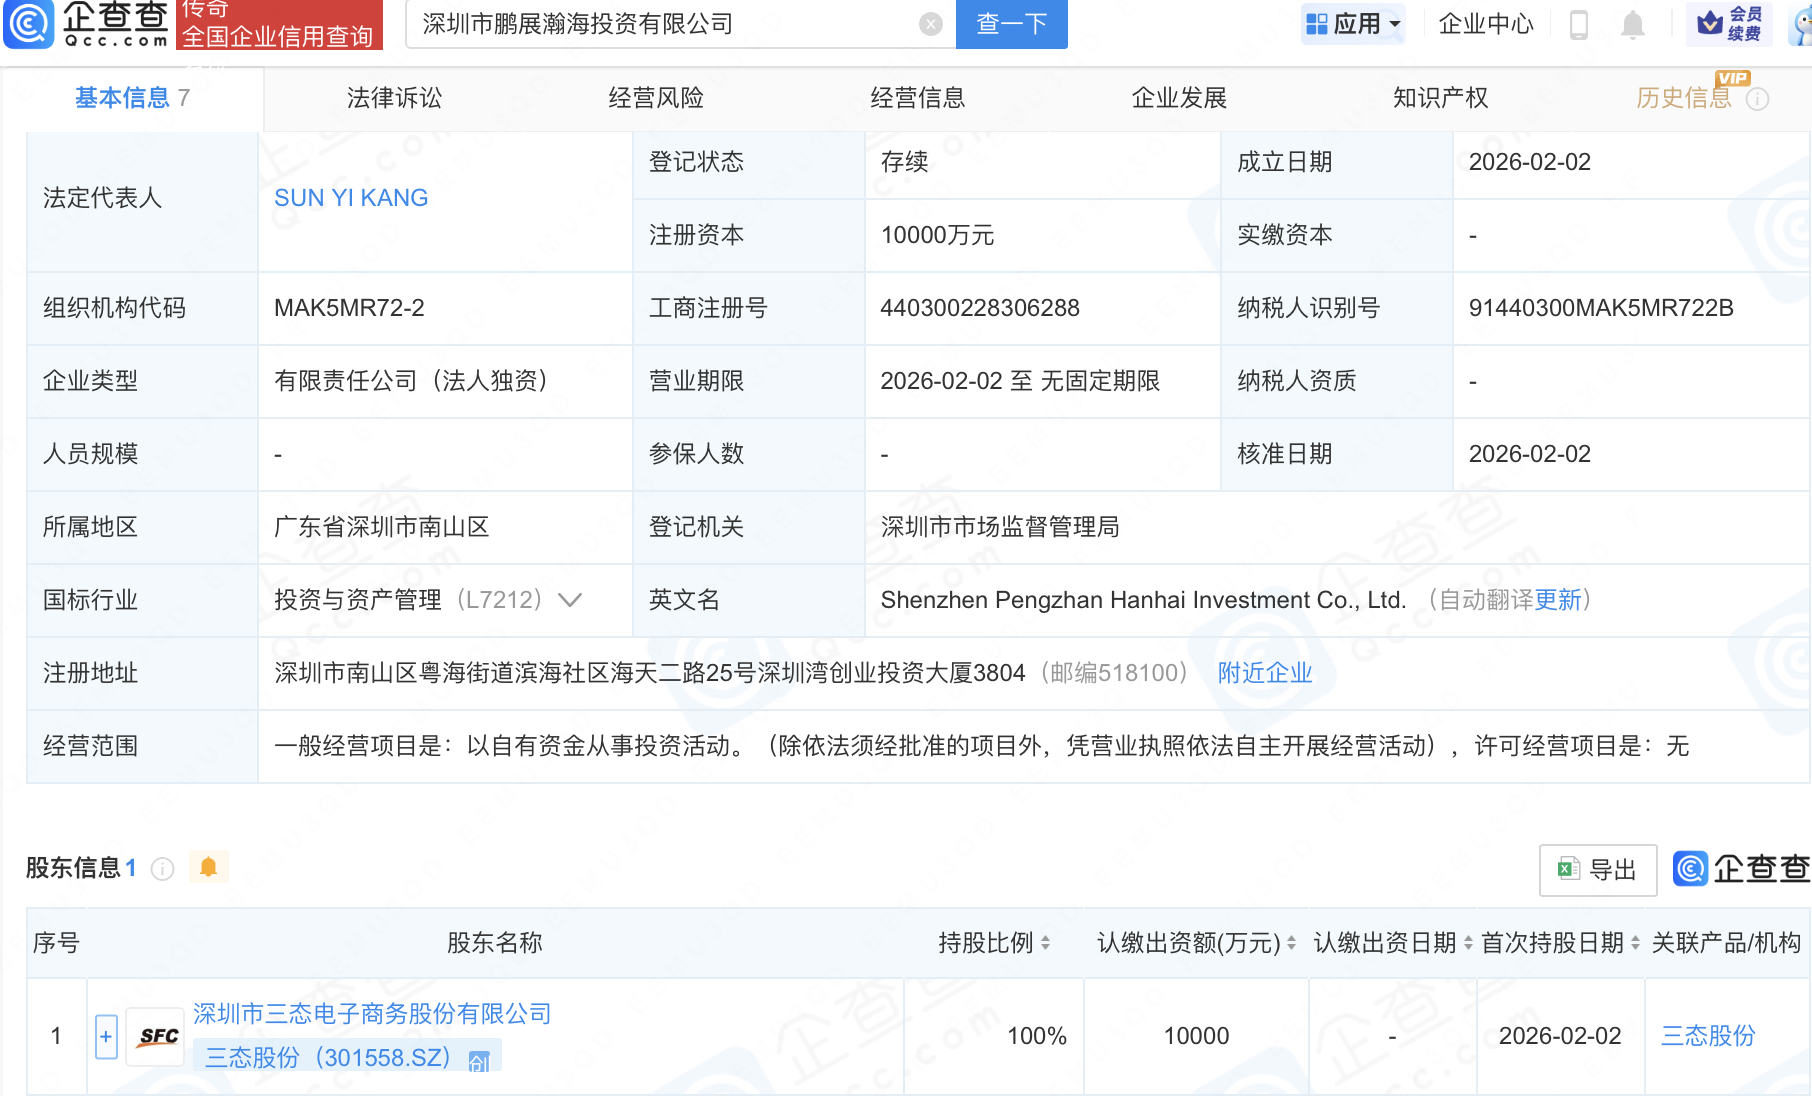The height and width of the screenshot is (1096, 1812).
Task: Click the mobile phone icon in top bar
Action: coord(1580,25)
